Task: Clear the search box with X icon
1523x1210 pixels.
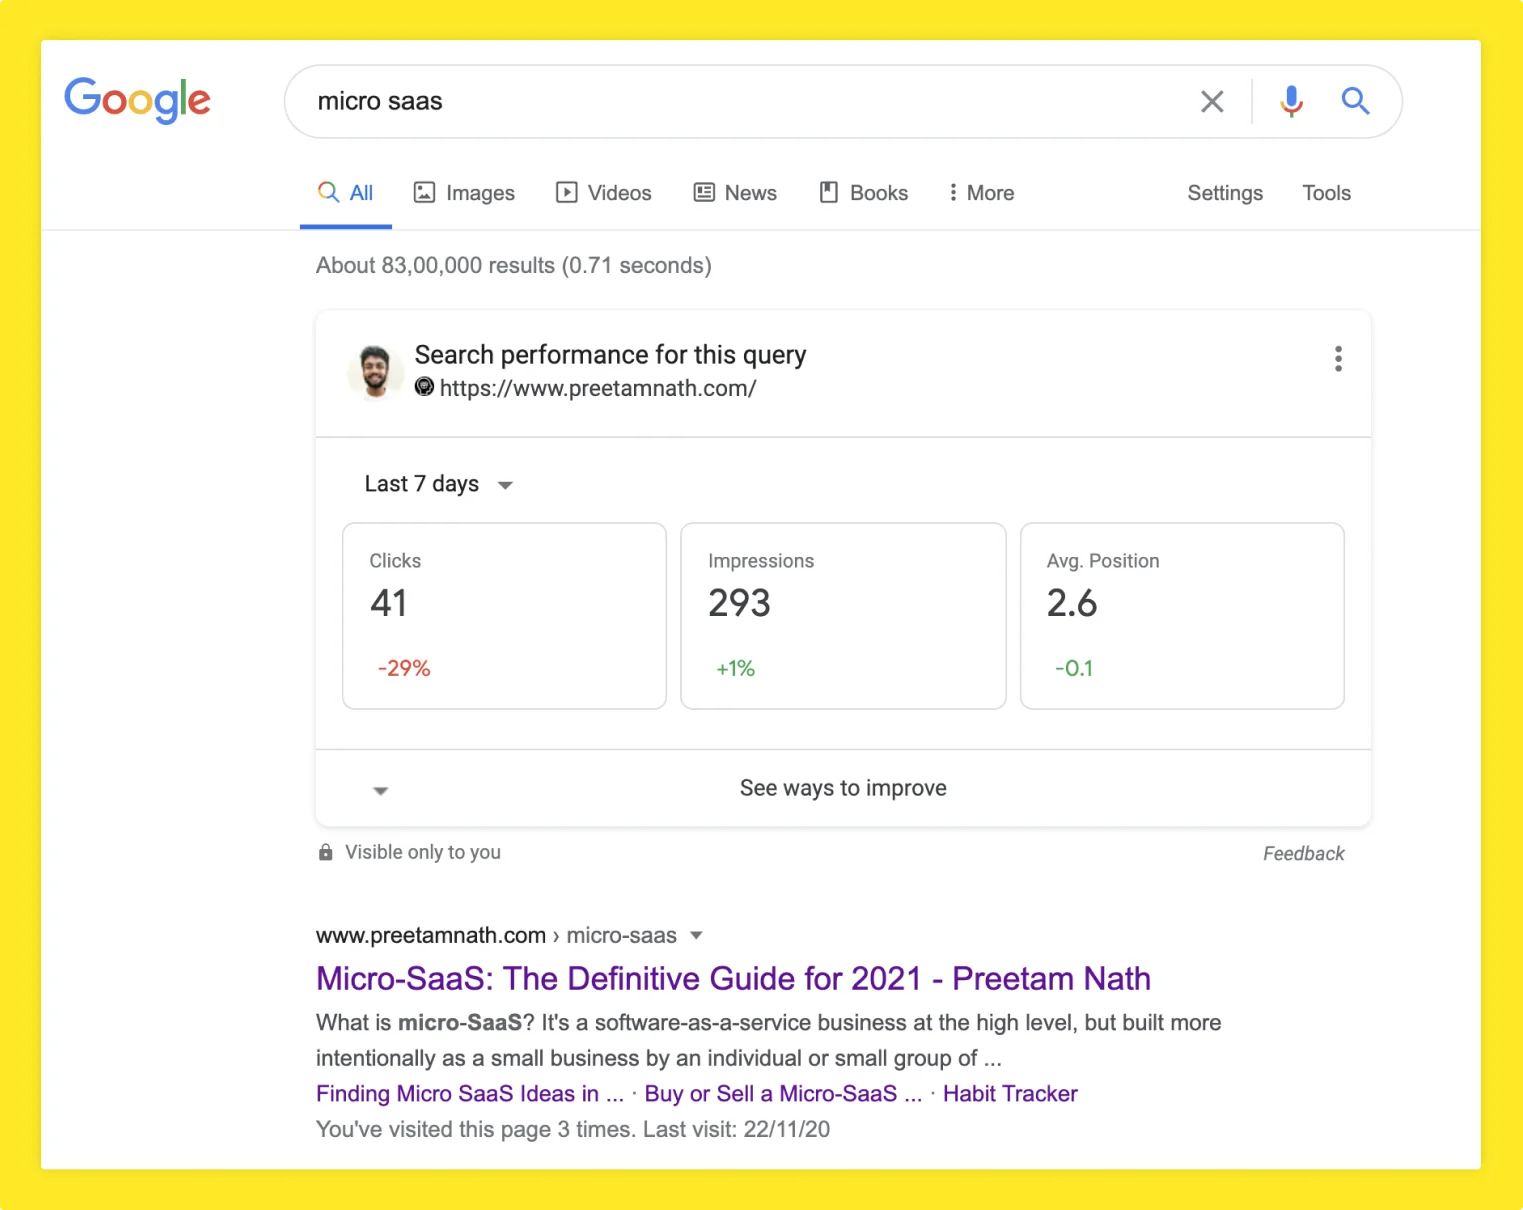Action: [x=1211, y=101]
